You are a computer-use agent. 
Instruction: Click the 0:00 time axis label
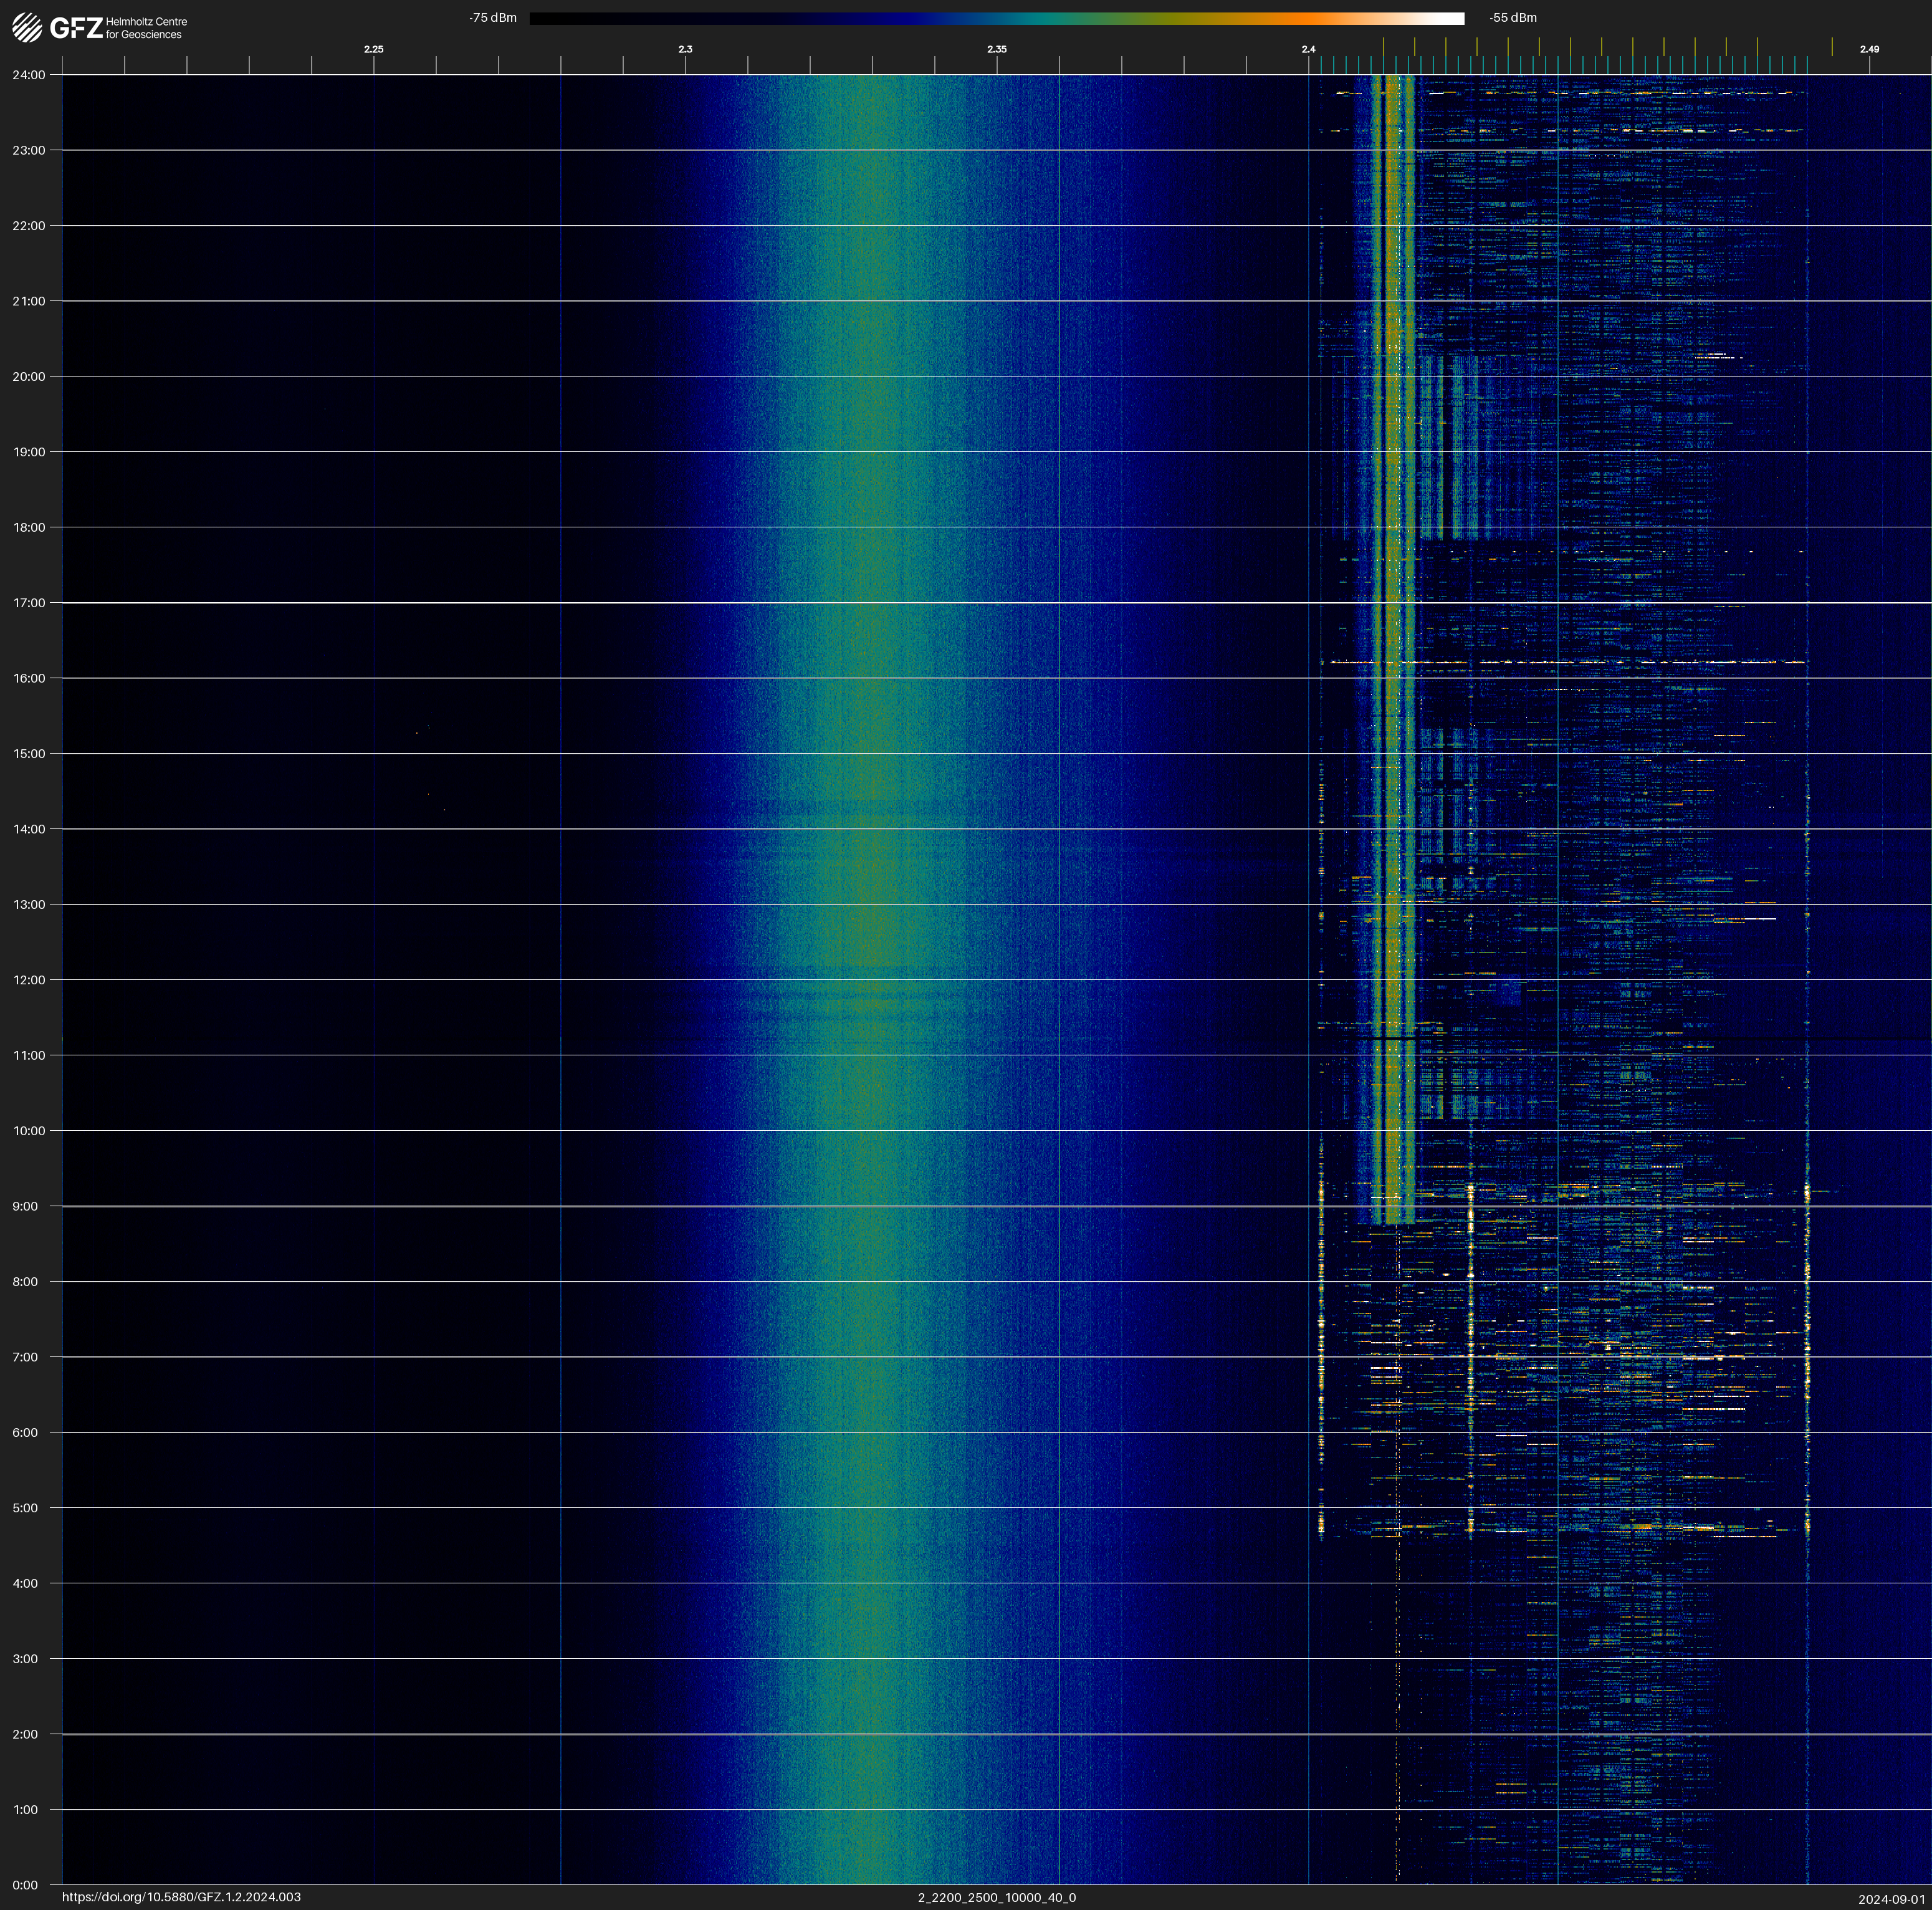[x=25, y=1885]
